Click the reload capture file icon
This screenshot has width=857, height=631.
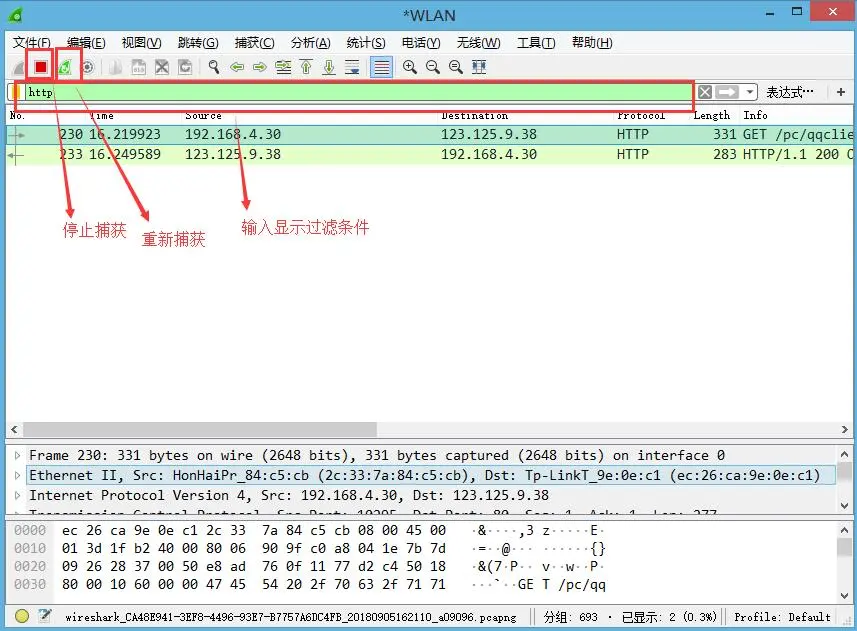coord(185,67)
